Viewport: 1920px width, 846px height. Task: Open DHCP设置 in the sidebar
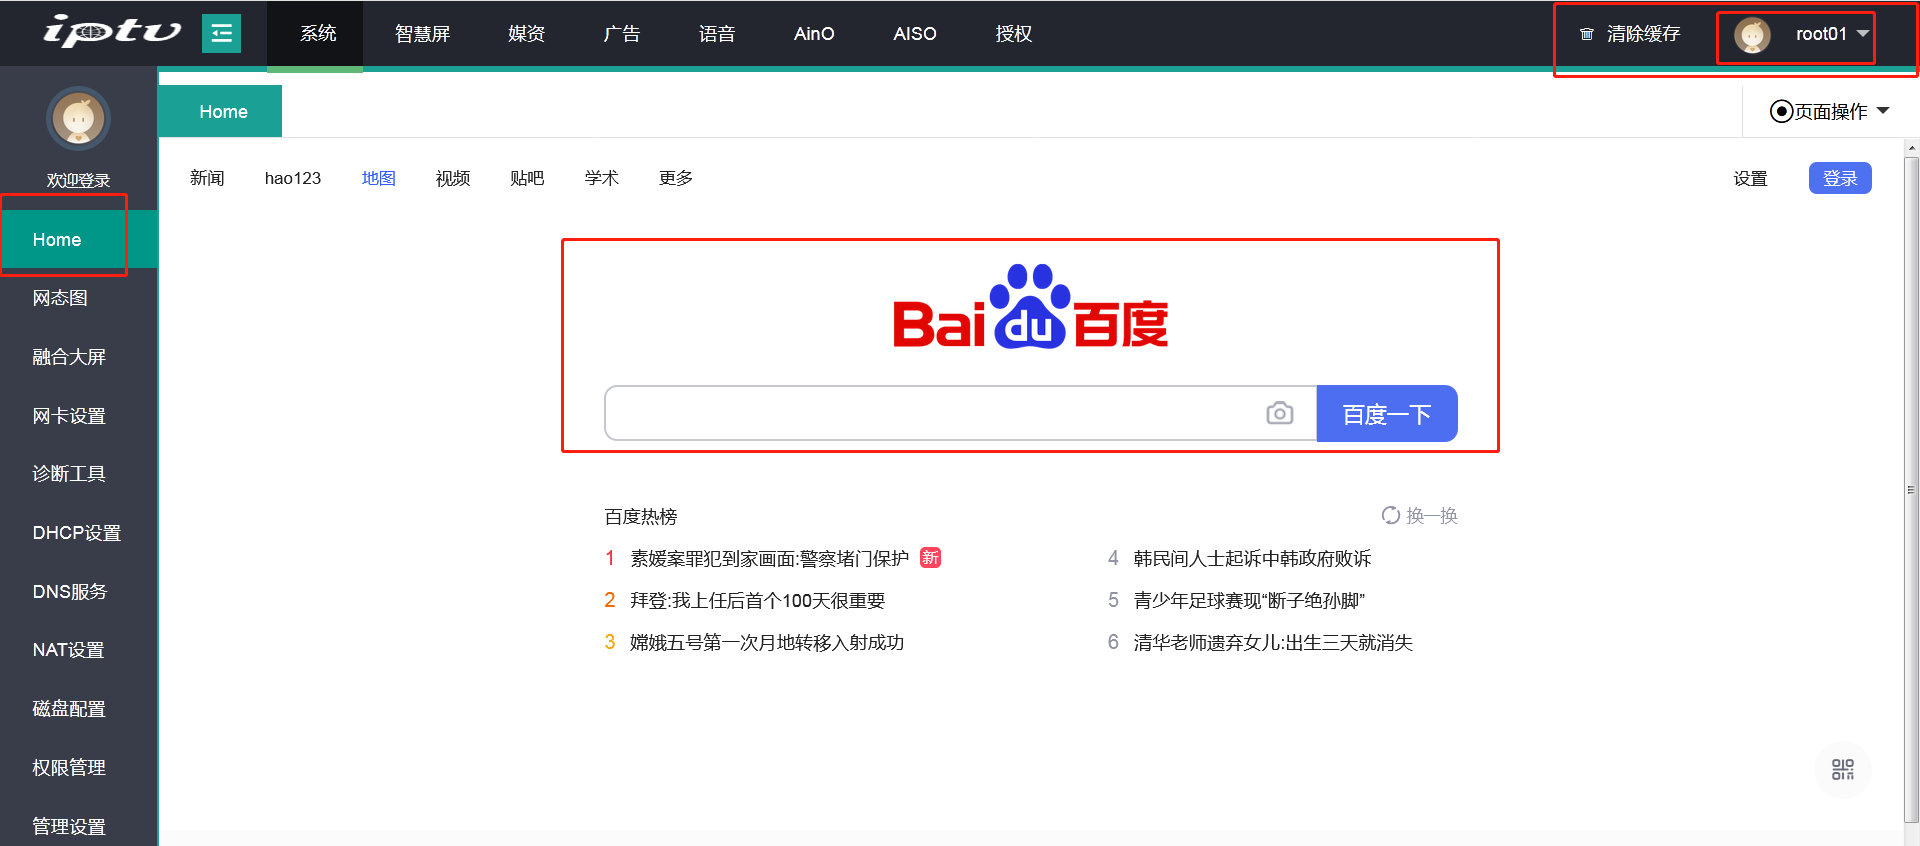pyautogui.click(x=76, y=533)
